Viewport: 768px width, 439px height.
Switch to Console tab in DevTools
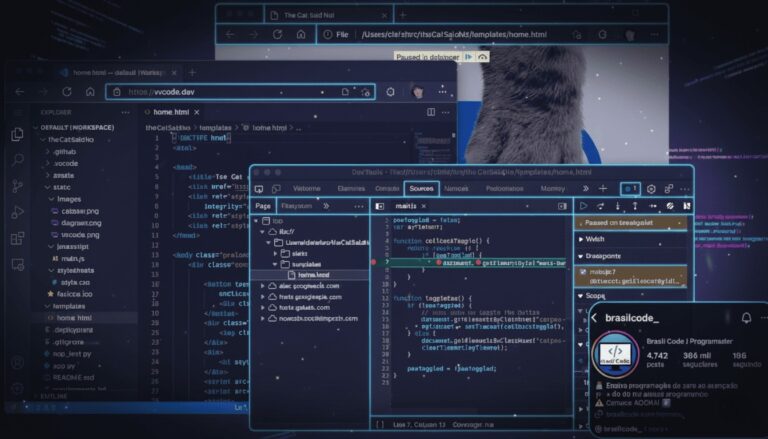click(x=386, y=189)
